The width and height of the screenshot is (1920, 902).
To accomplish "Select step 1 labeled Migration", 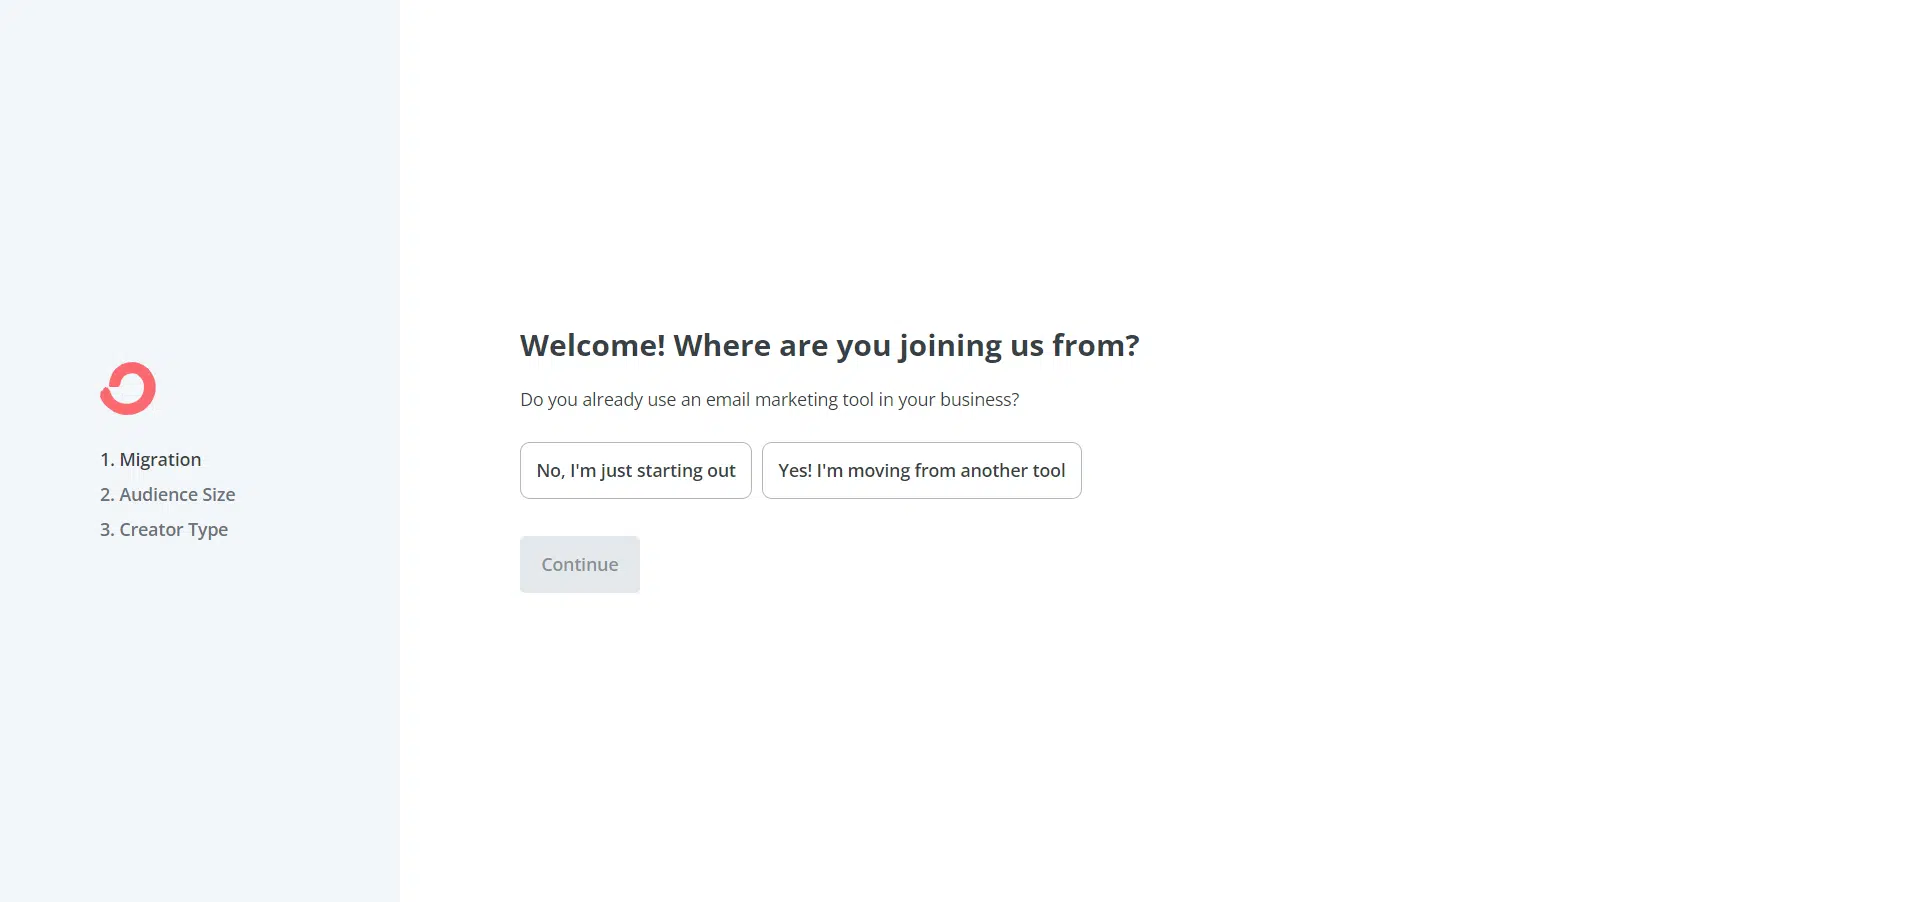I will tap(150, 459).
